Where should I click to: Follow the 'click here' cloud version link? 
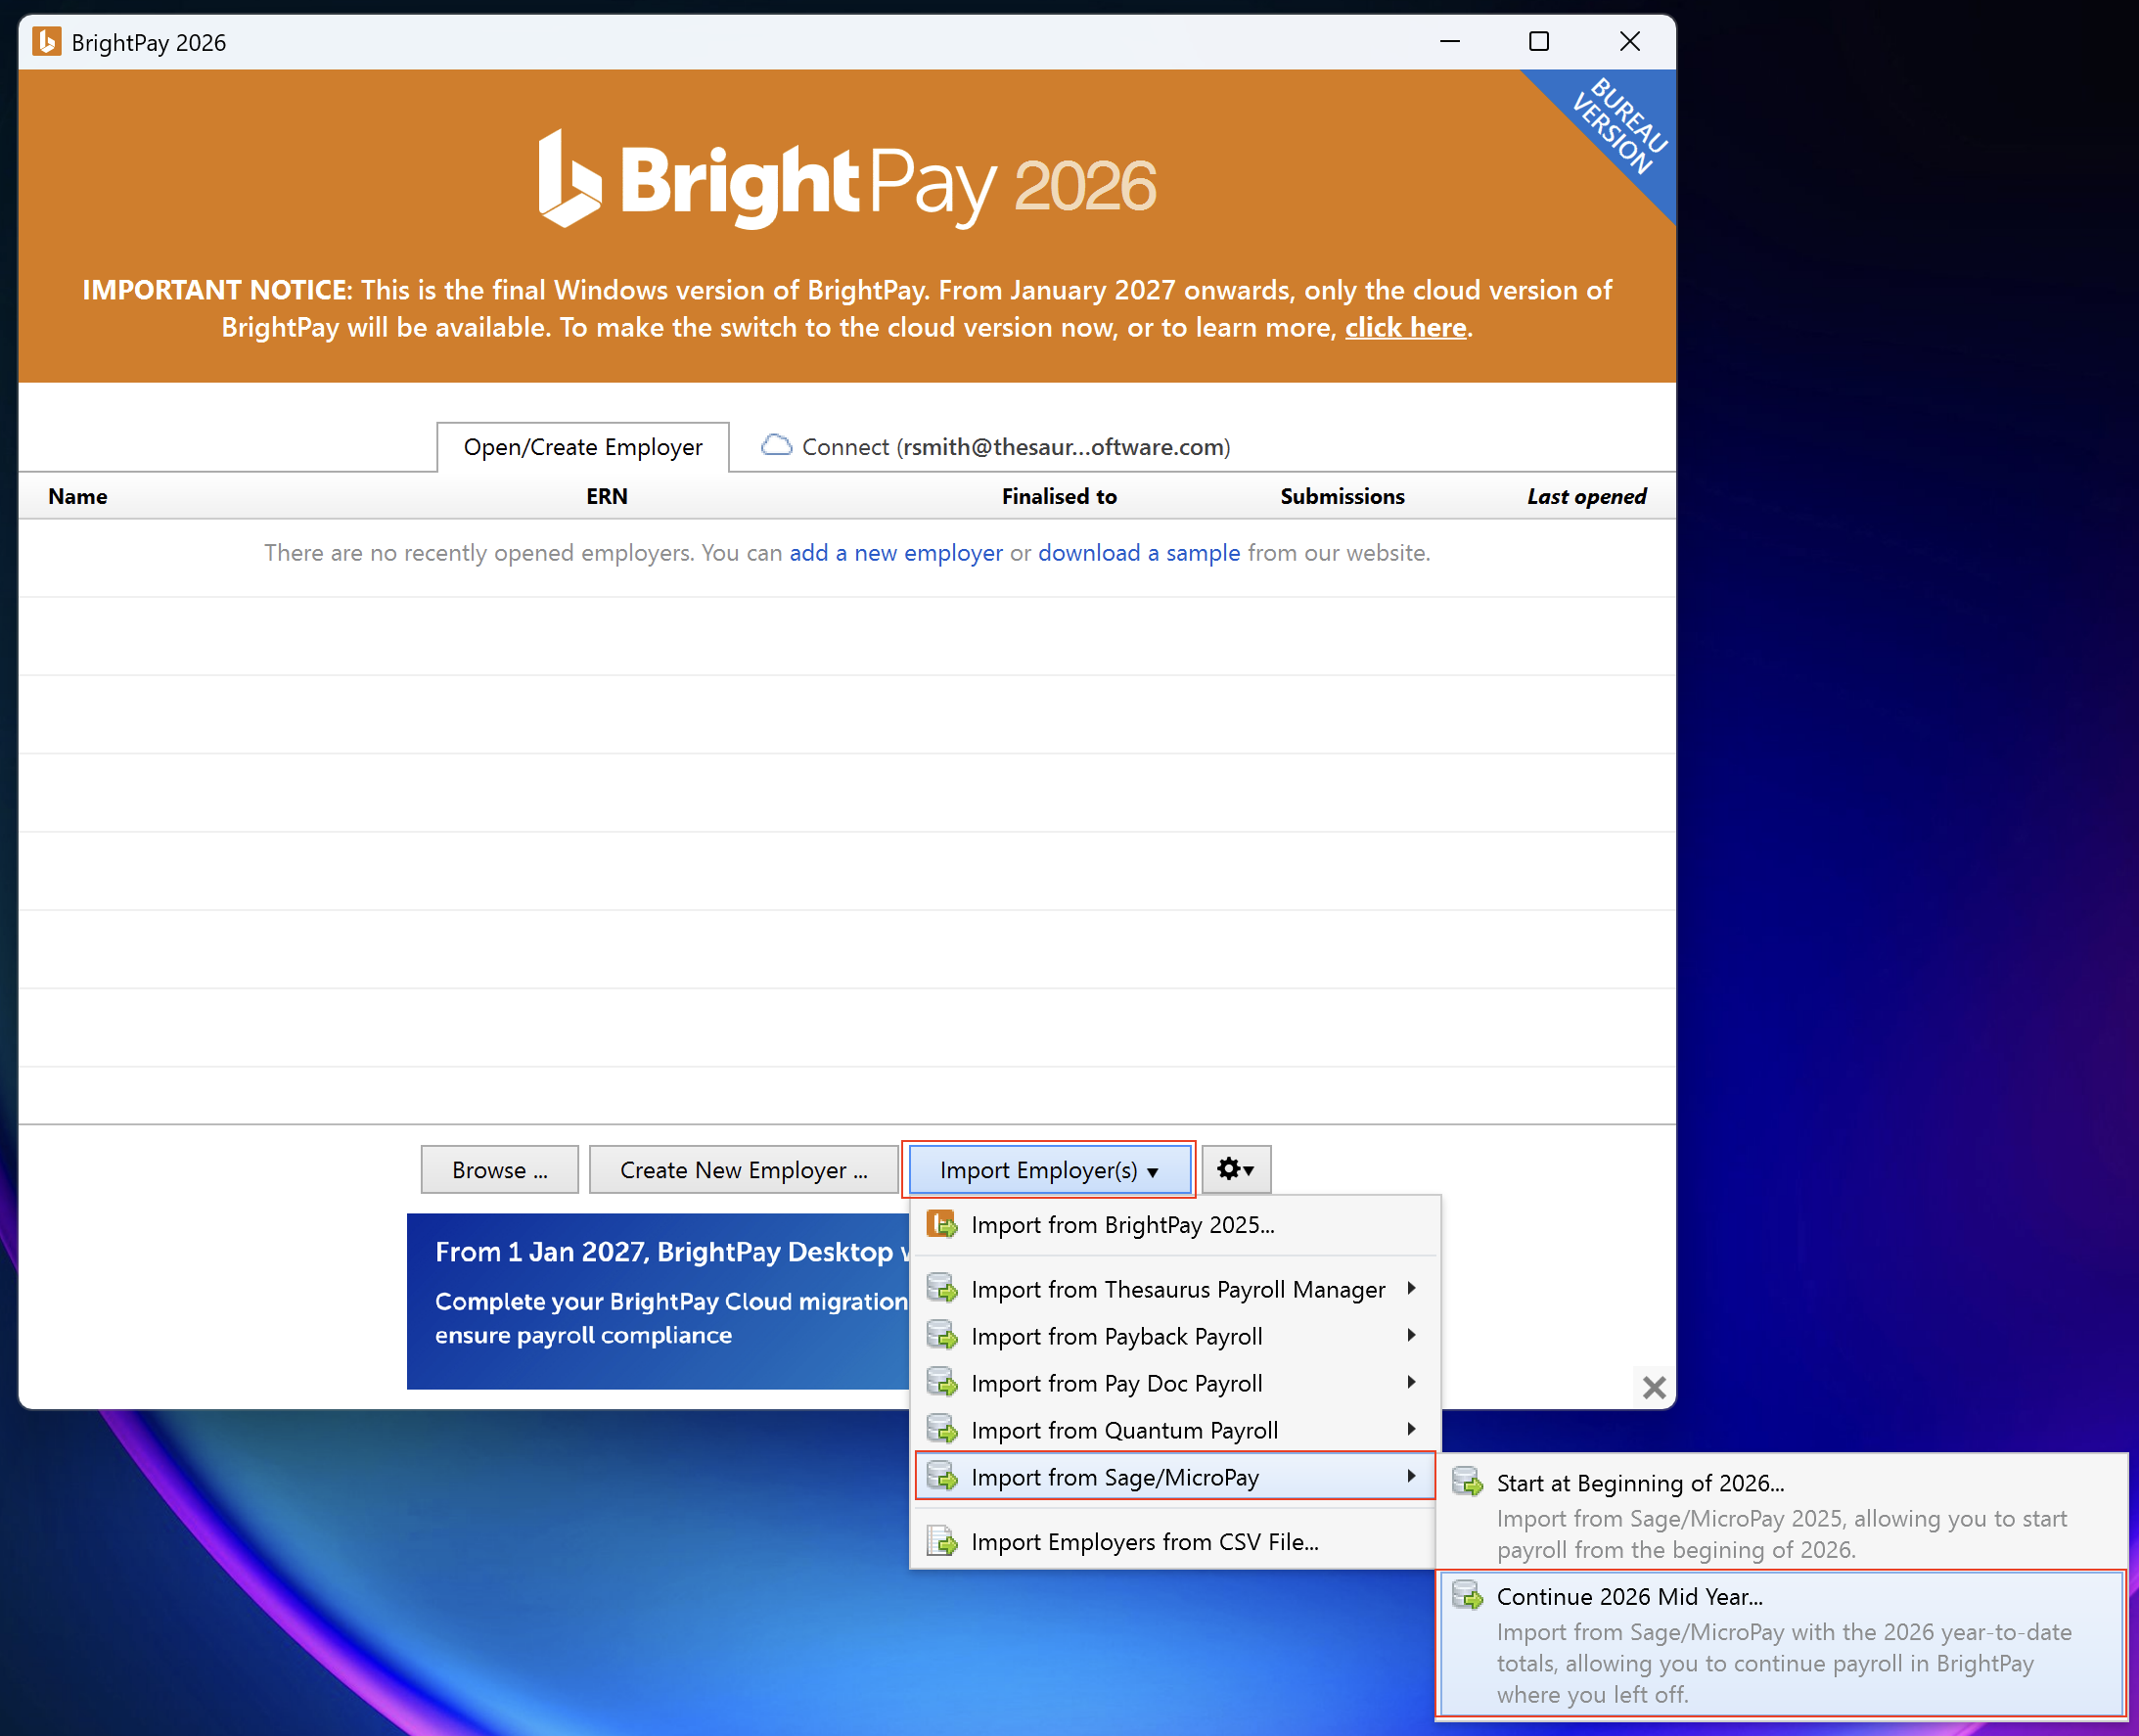click(x=1405, y=328)
